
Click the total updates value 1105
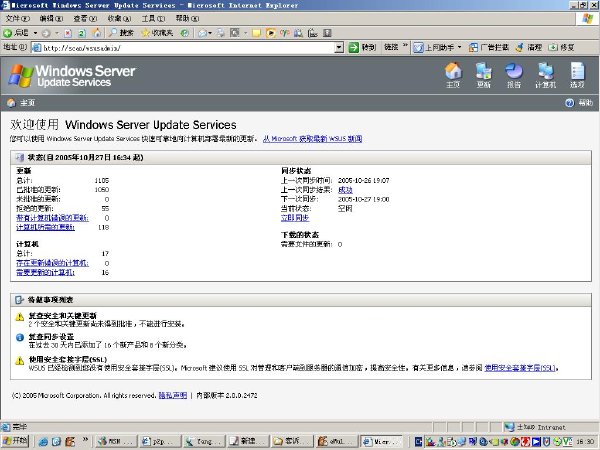[x=102, y=180]
